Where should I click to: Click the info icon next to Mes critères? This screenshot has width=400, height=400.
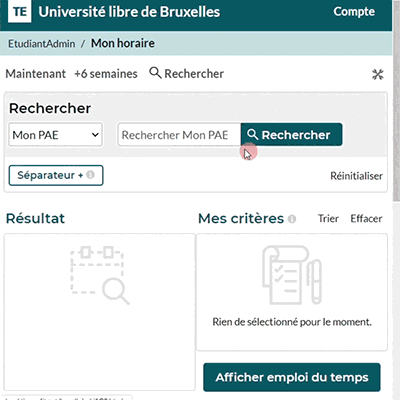tap(292, 219)
